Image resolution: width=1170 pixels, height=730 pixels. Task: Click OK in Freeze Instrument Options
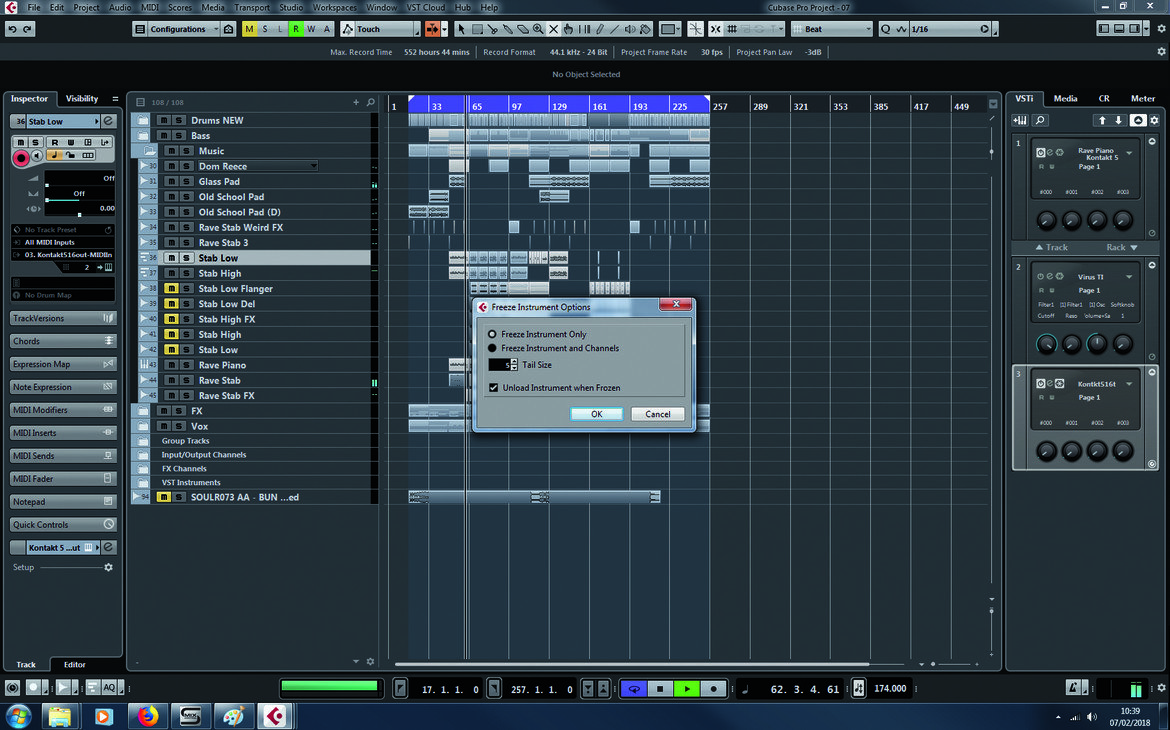596,414
